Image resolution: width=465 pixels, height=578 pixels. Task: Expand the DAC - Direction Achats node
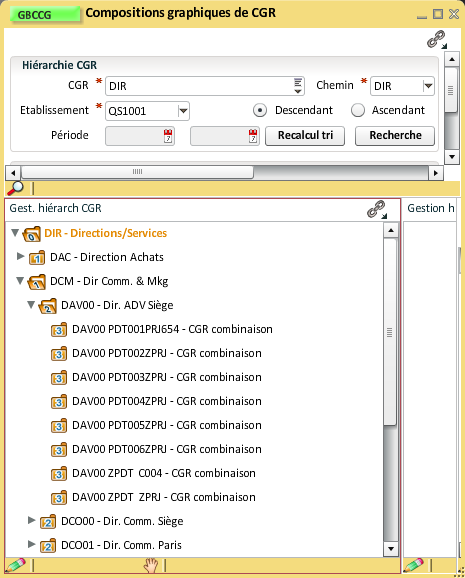pyautogui.click(x=21, y=256)
